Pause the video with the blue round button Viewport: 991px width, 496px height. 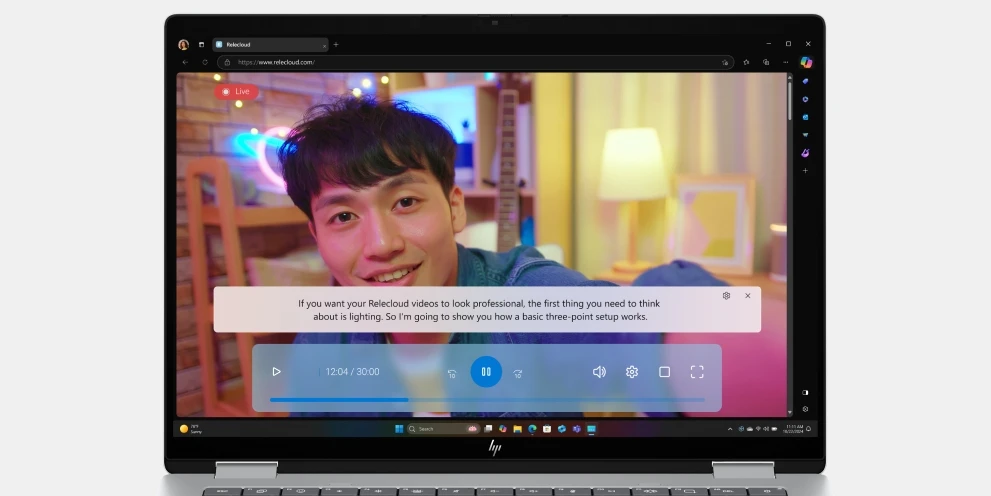(486, 372)
